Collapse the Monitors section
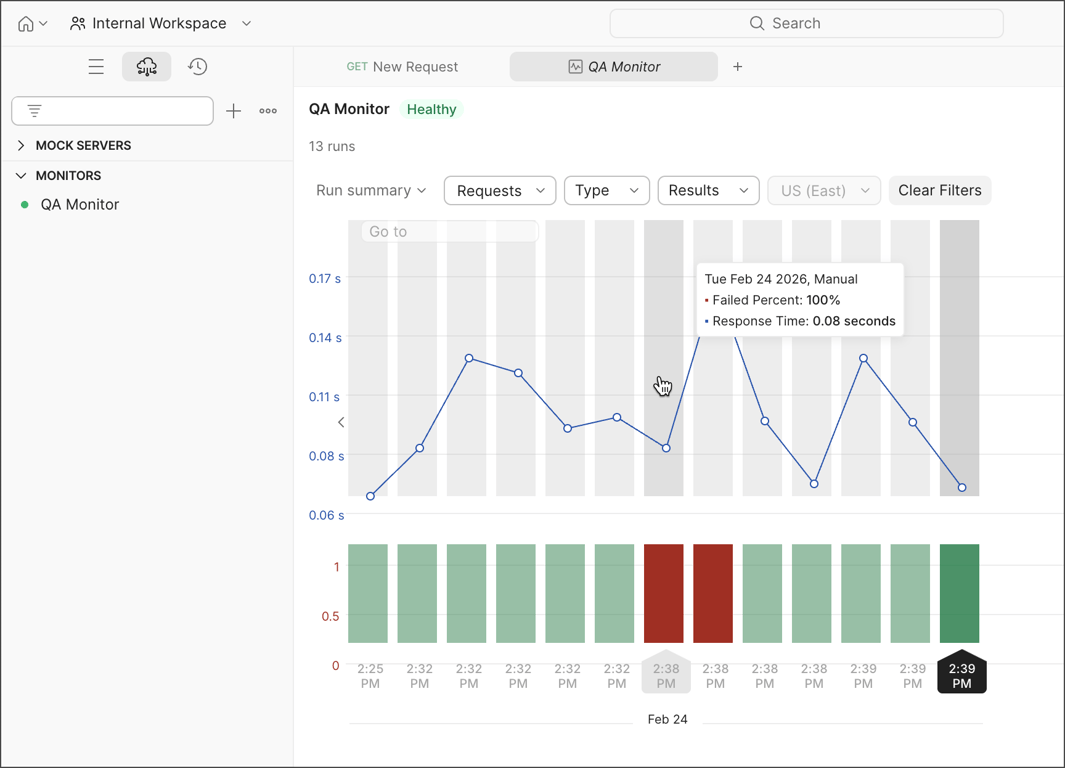 pyautogui.click(x=21, y=175)
